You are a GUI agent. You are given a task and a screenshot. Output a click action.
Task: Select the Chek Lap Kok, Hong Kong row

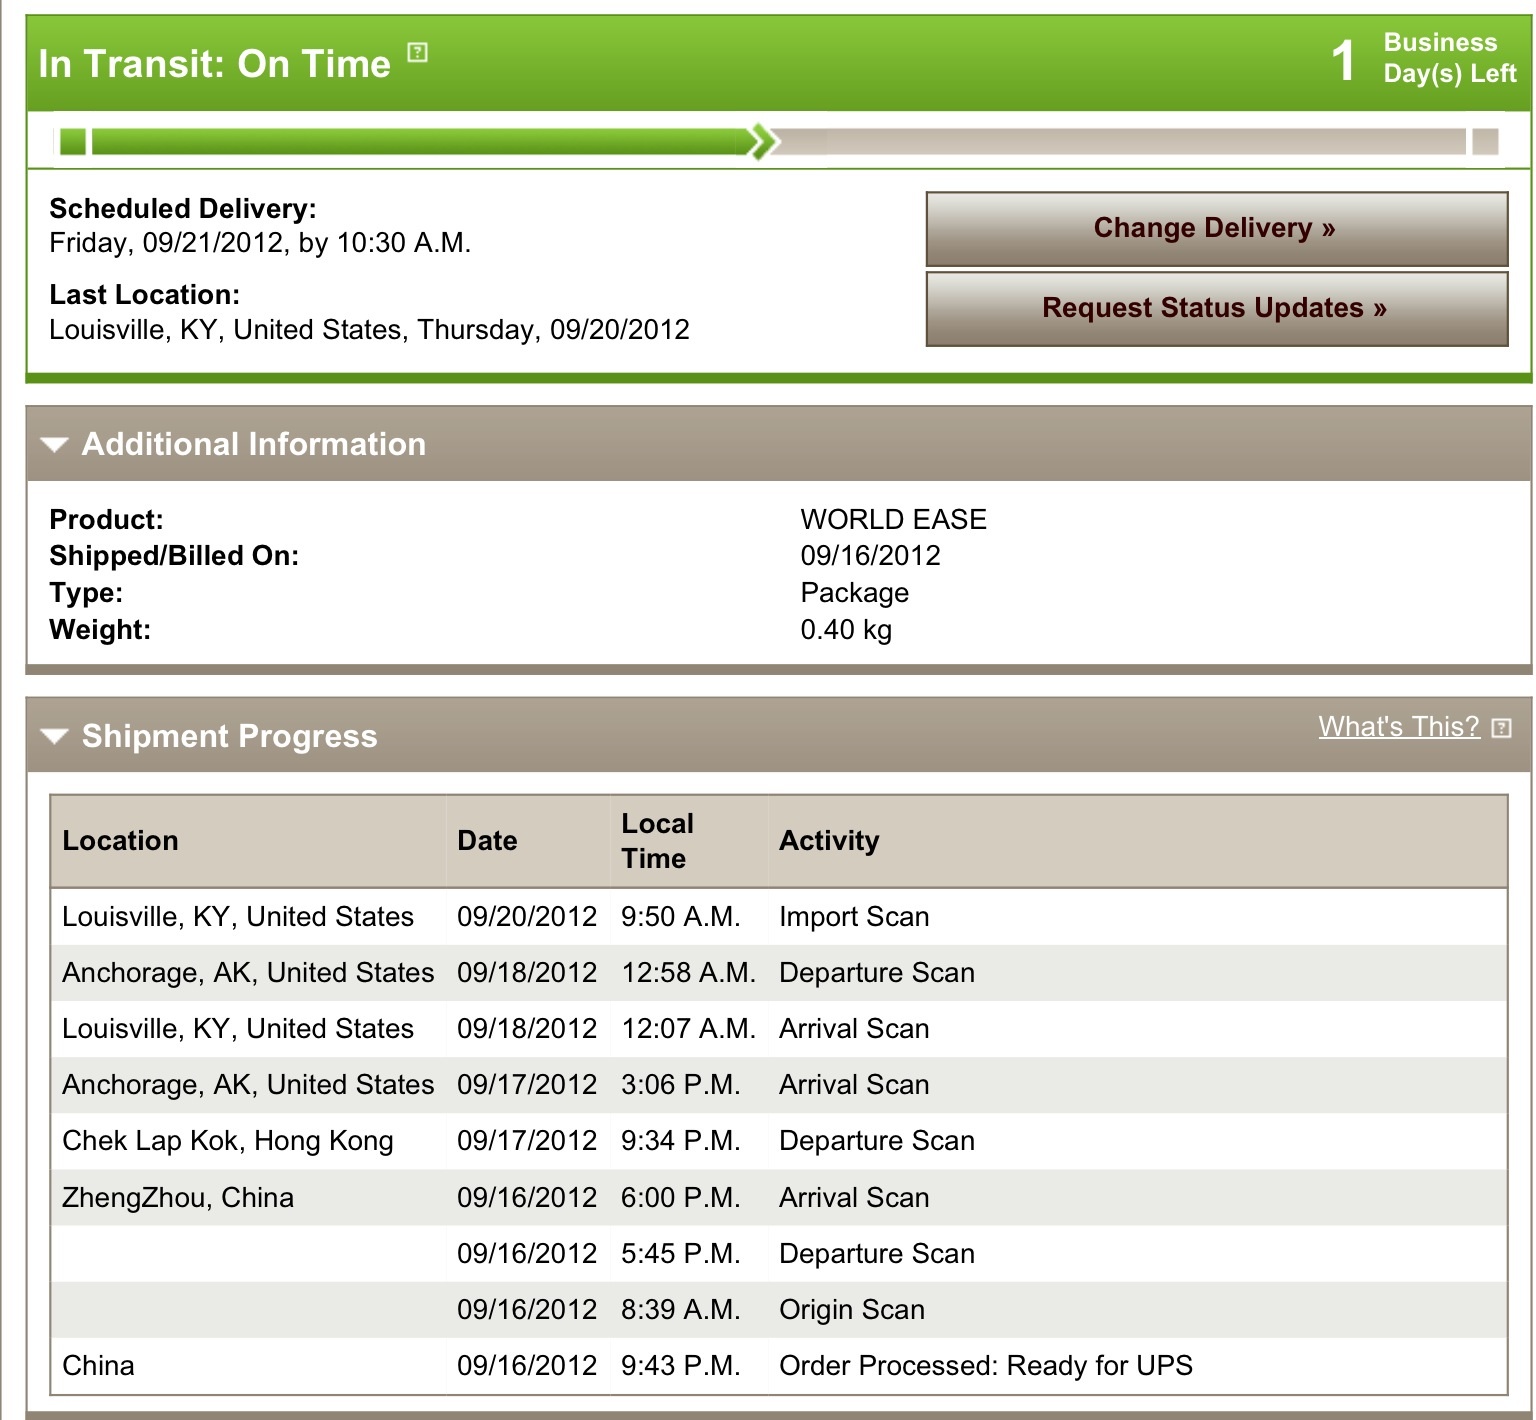[x=779, y=1141]
